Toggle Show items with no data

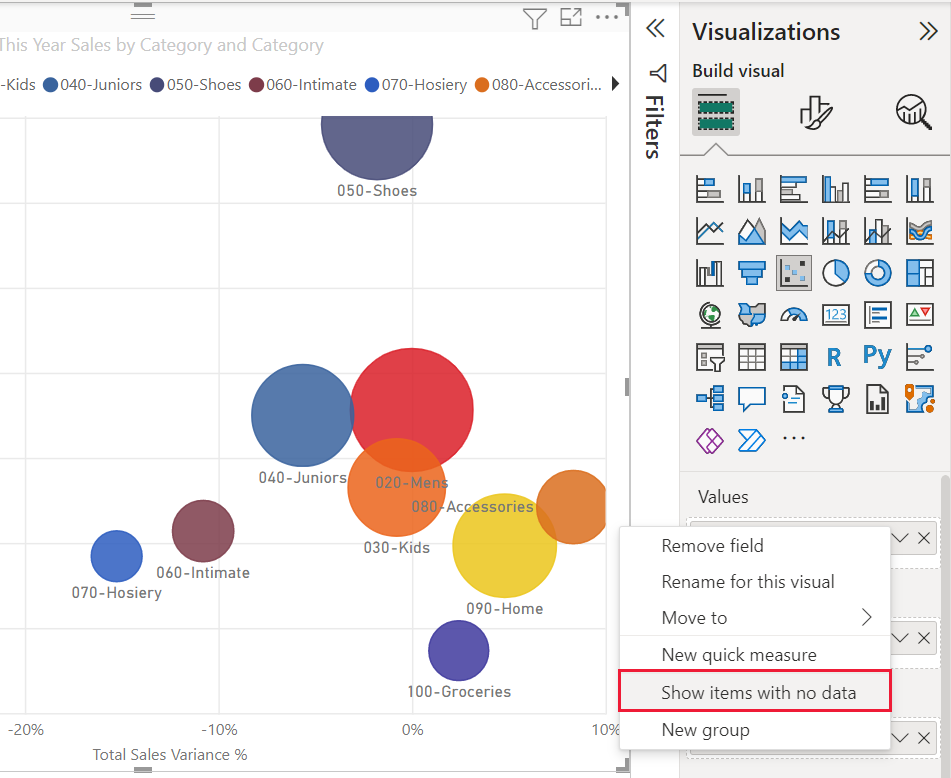tap(758, 692)
